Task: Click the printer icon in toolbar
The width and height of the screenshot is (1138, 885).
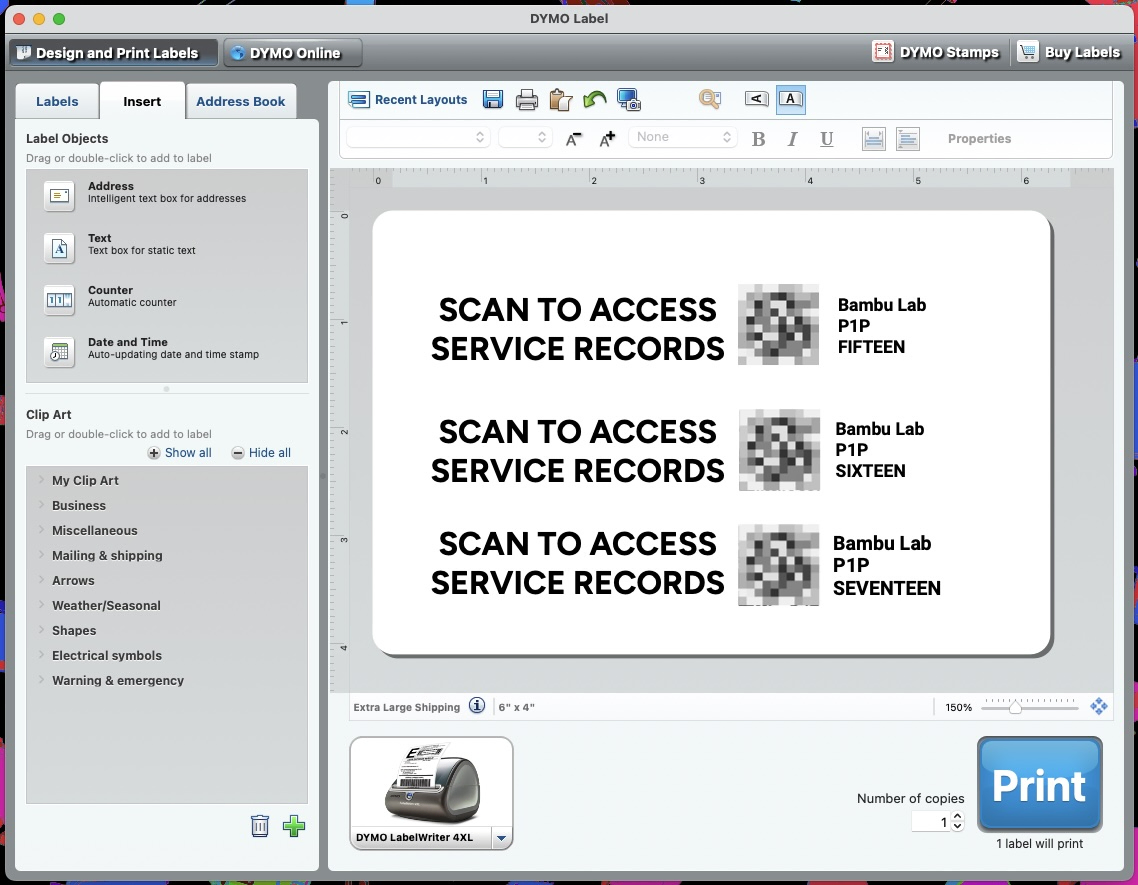Action: (527, 99)
